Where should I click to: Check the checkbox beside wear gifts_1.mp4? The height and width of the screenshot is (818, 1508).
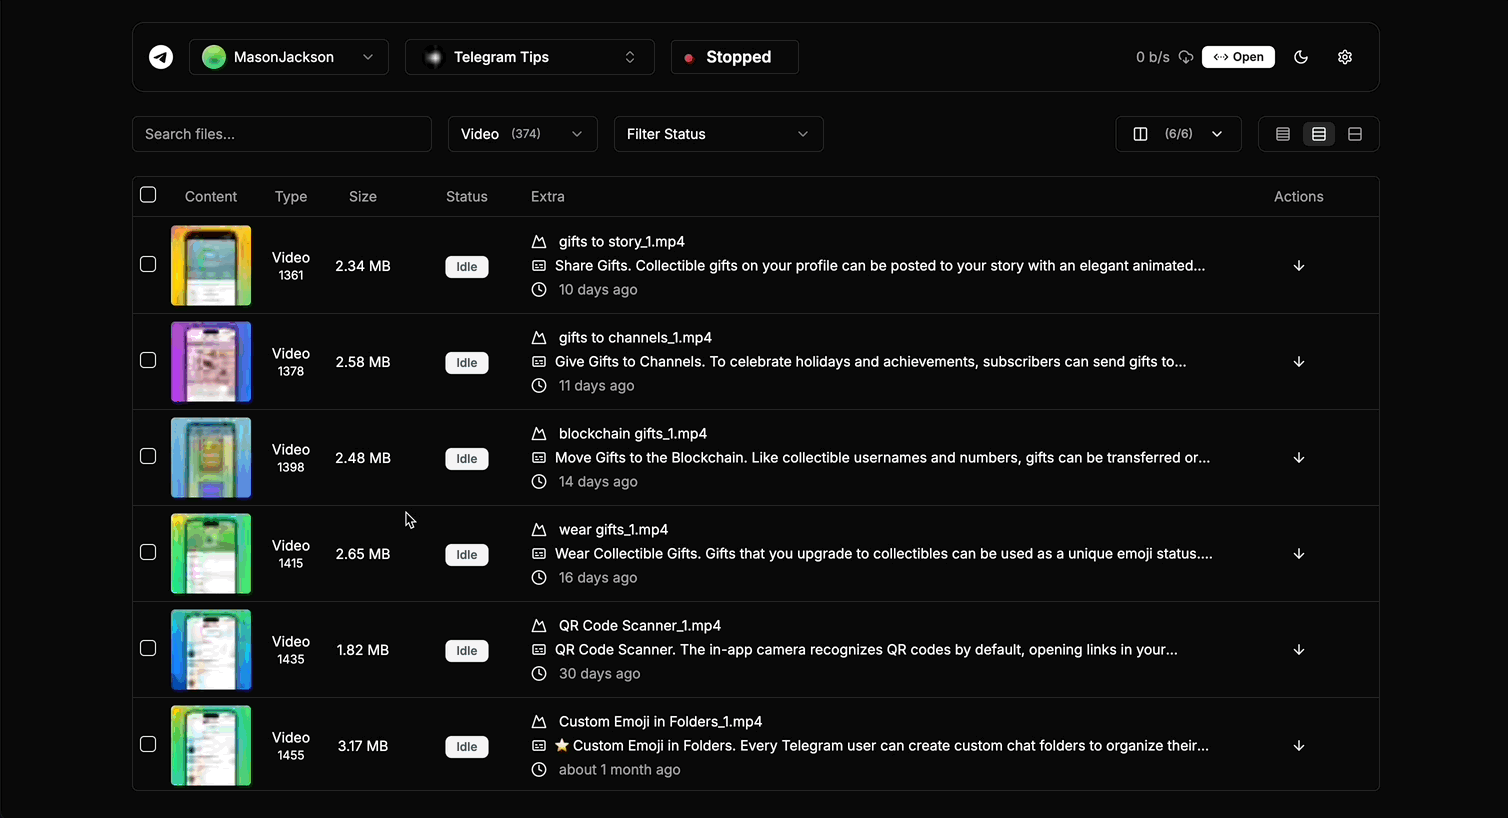(x=148, y=551)
